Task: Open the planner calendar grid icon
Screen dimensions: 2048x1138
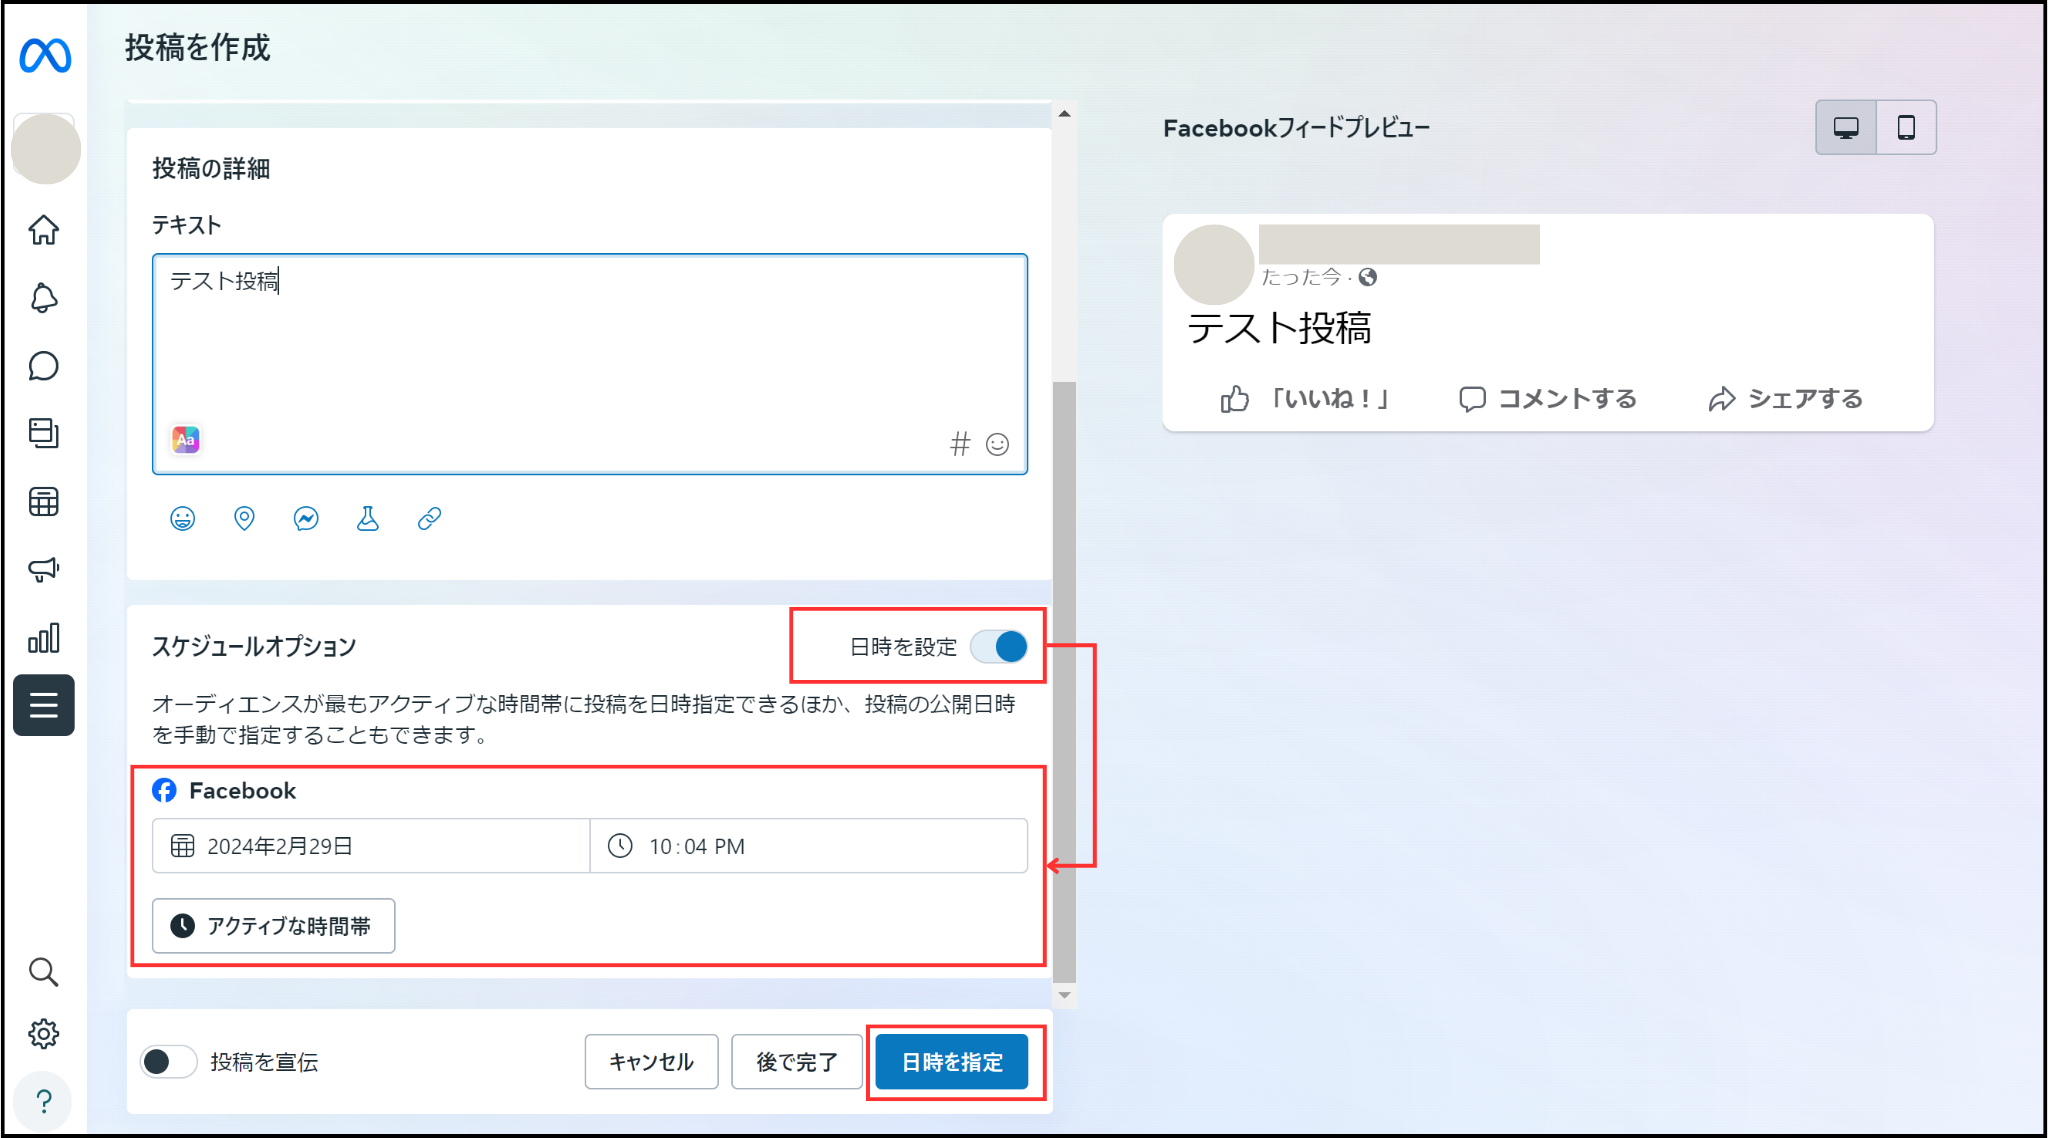Action: click(44, 501)
